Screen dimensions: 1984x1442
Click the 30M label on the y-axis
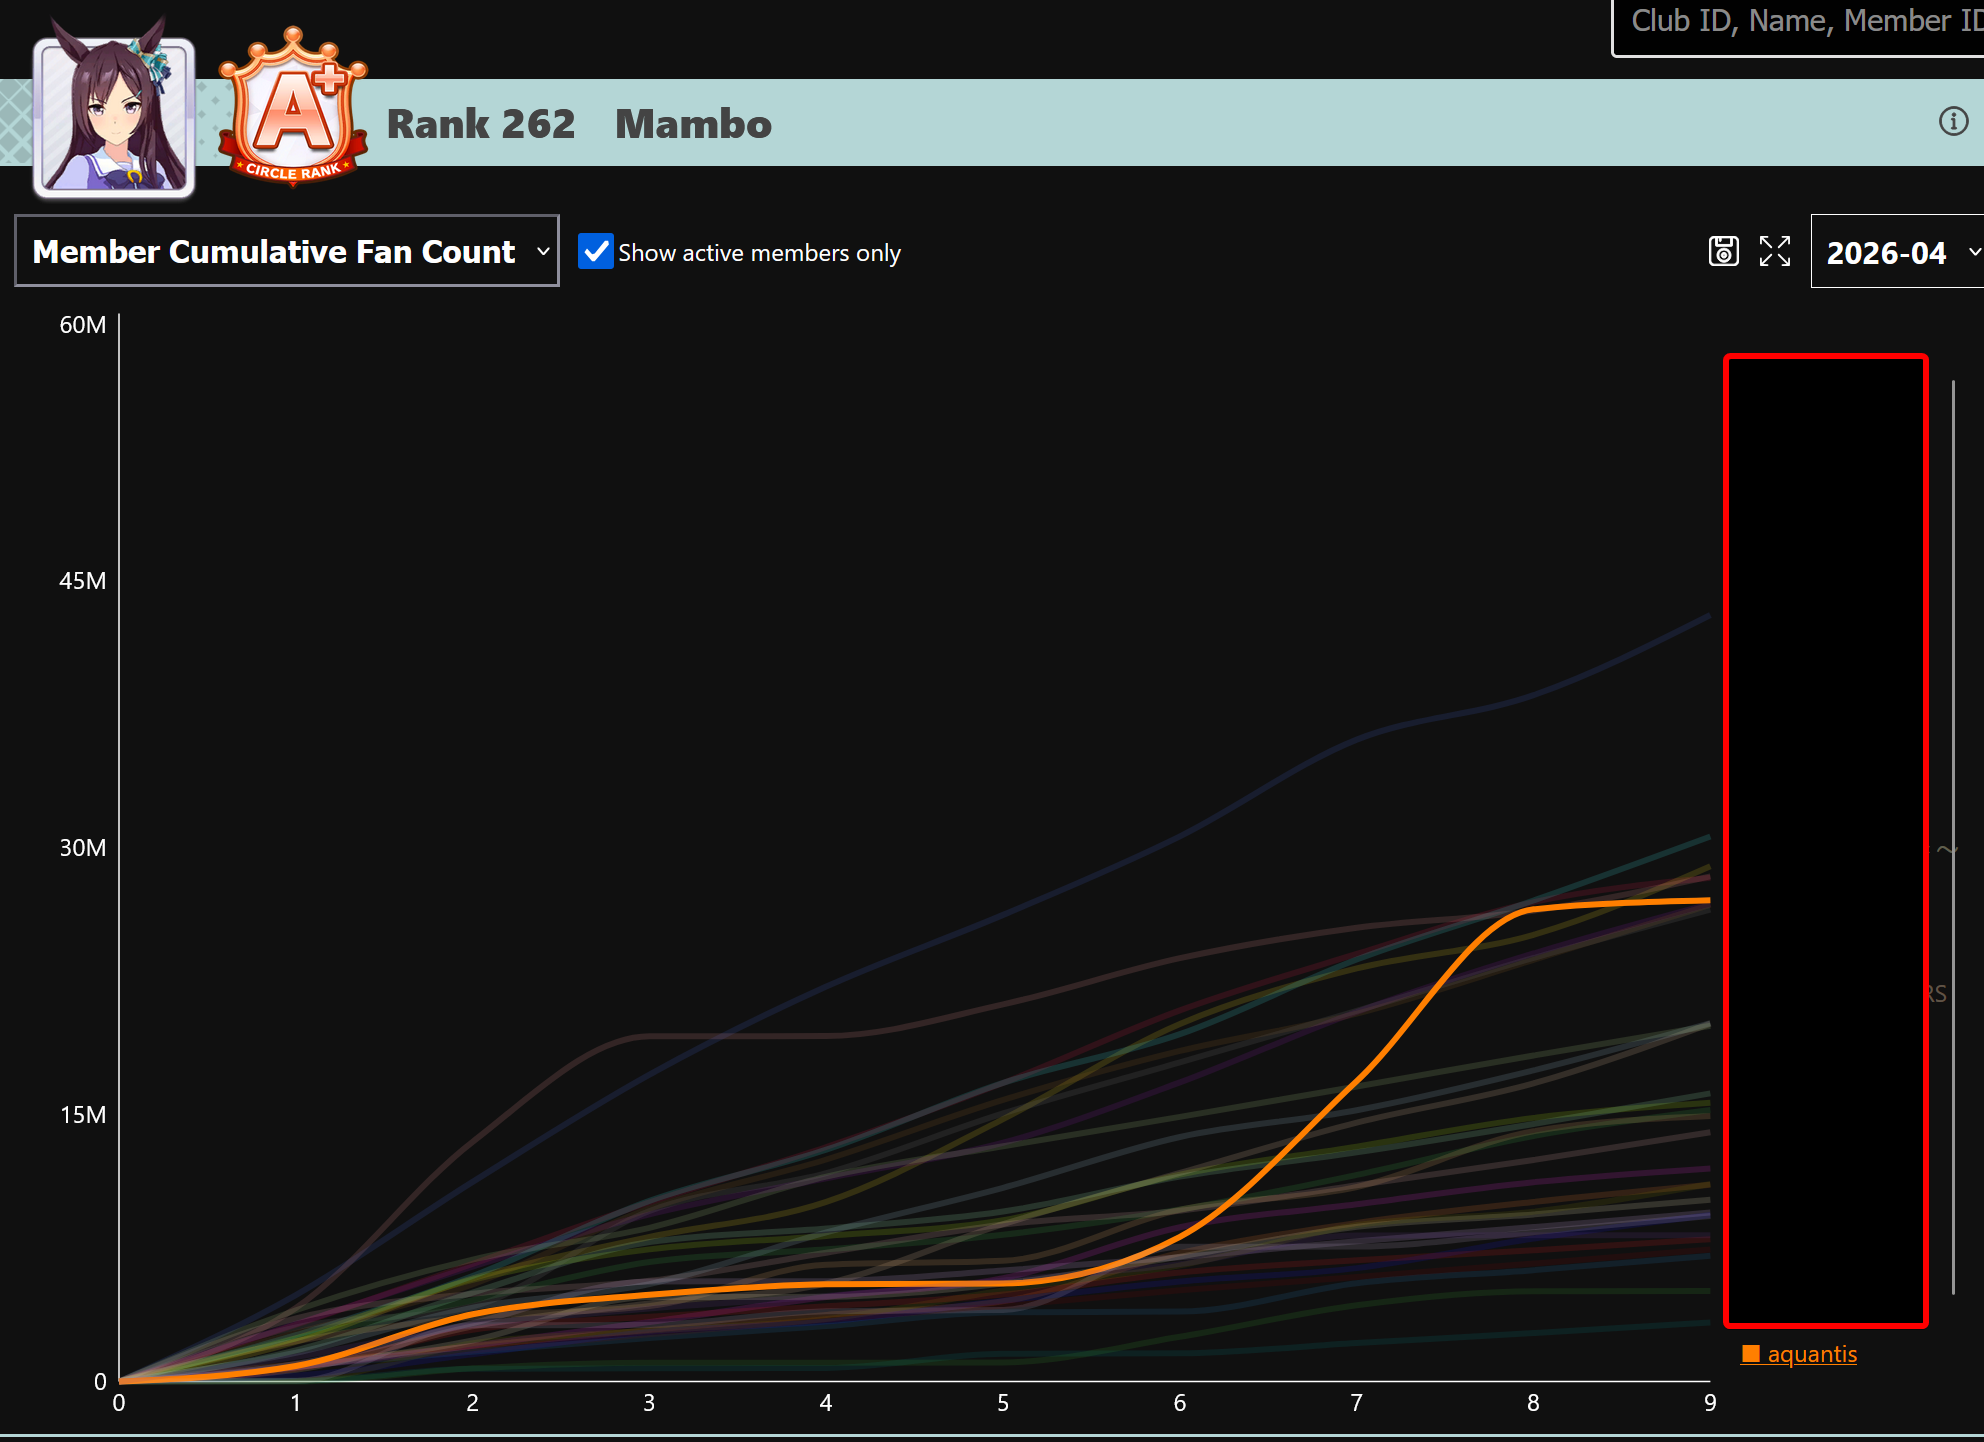(82, 848)
